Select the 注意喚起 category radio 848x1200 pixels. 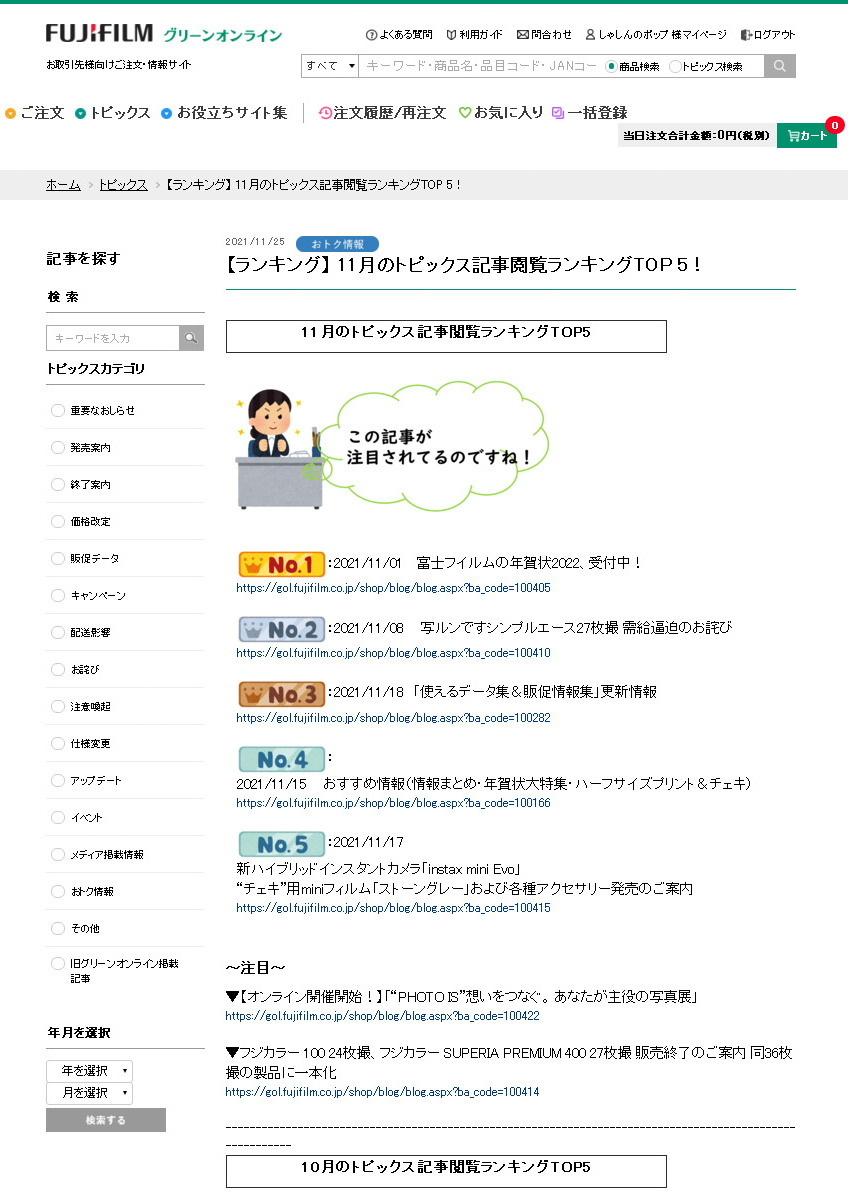57,707
